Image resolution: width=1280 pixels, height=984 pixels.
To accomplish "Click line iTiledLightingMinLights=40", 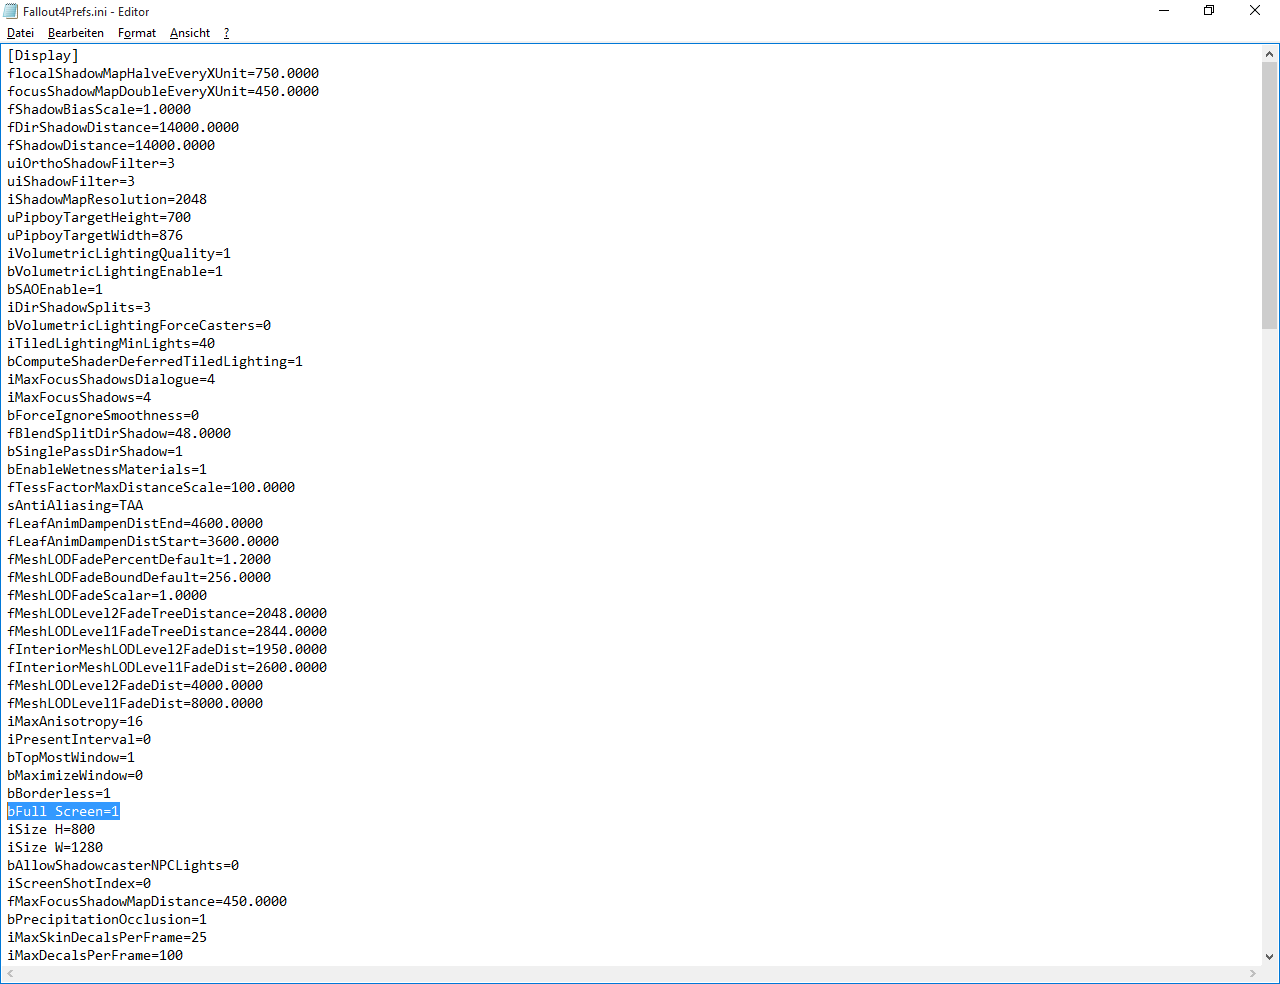I will [x=111, y=343].
